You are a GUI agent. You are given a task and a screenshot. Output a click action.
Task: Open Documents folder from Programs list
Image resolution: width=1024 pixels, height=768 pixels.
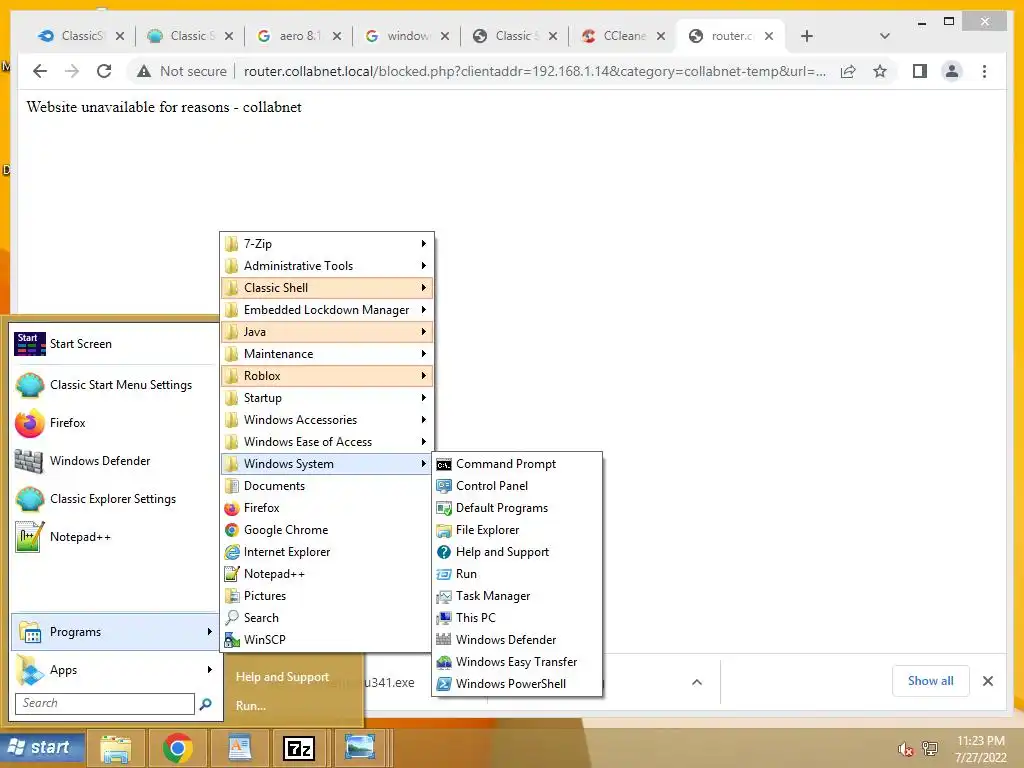pyautogui.click(x=327, y=486)
